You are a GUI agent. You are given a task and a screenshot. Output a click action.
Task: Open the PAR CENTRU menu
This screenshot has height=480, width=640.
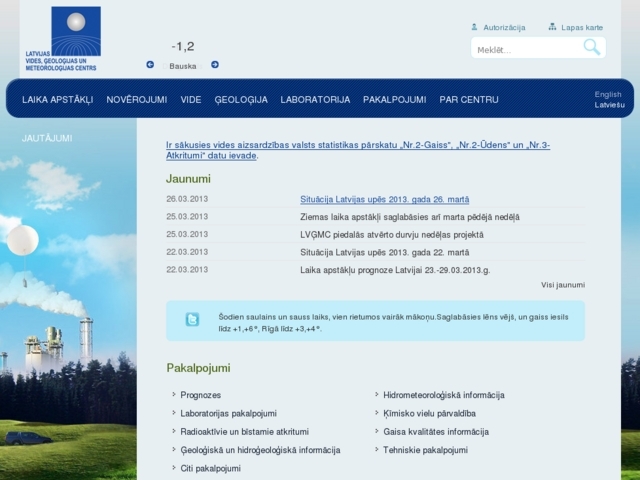(469, 100)
